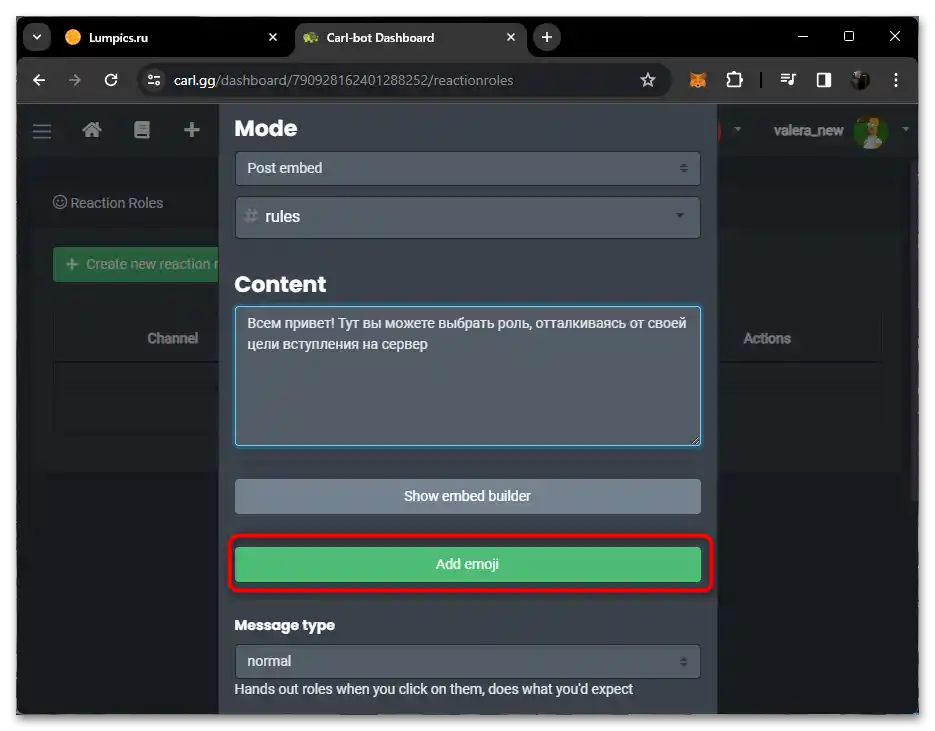The image size is (935, 731).
Task: Click the address bar URL
Action: (x=343, y=80)
